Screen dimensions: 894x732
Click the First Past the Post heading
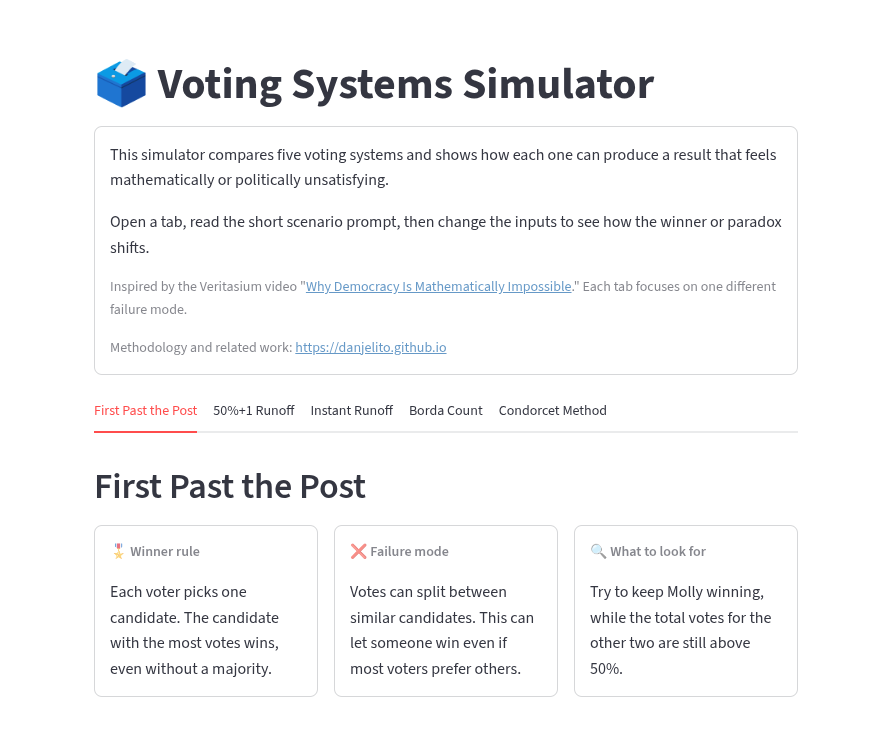pyautogui.click(x=229, y=486)
